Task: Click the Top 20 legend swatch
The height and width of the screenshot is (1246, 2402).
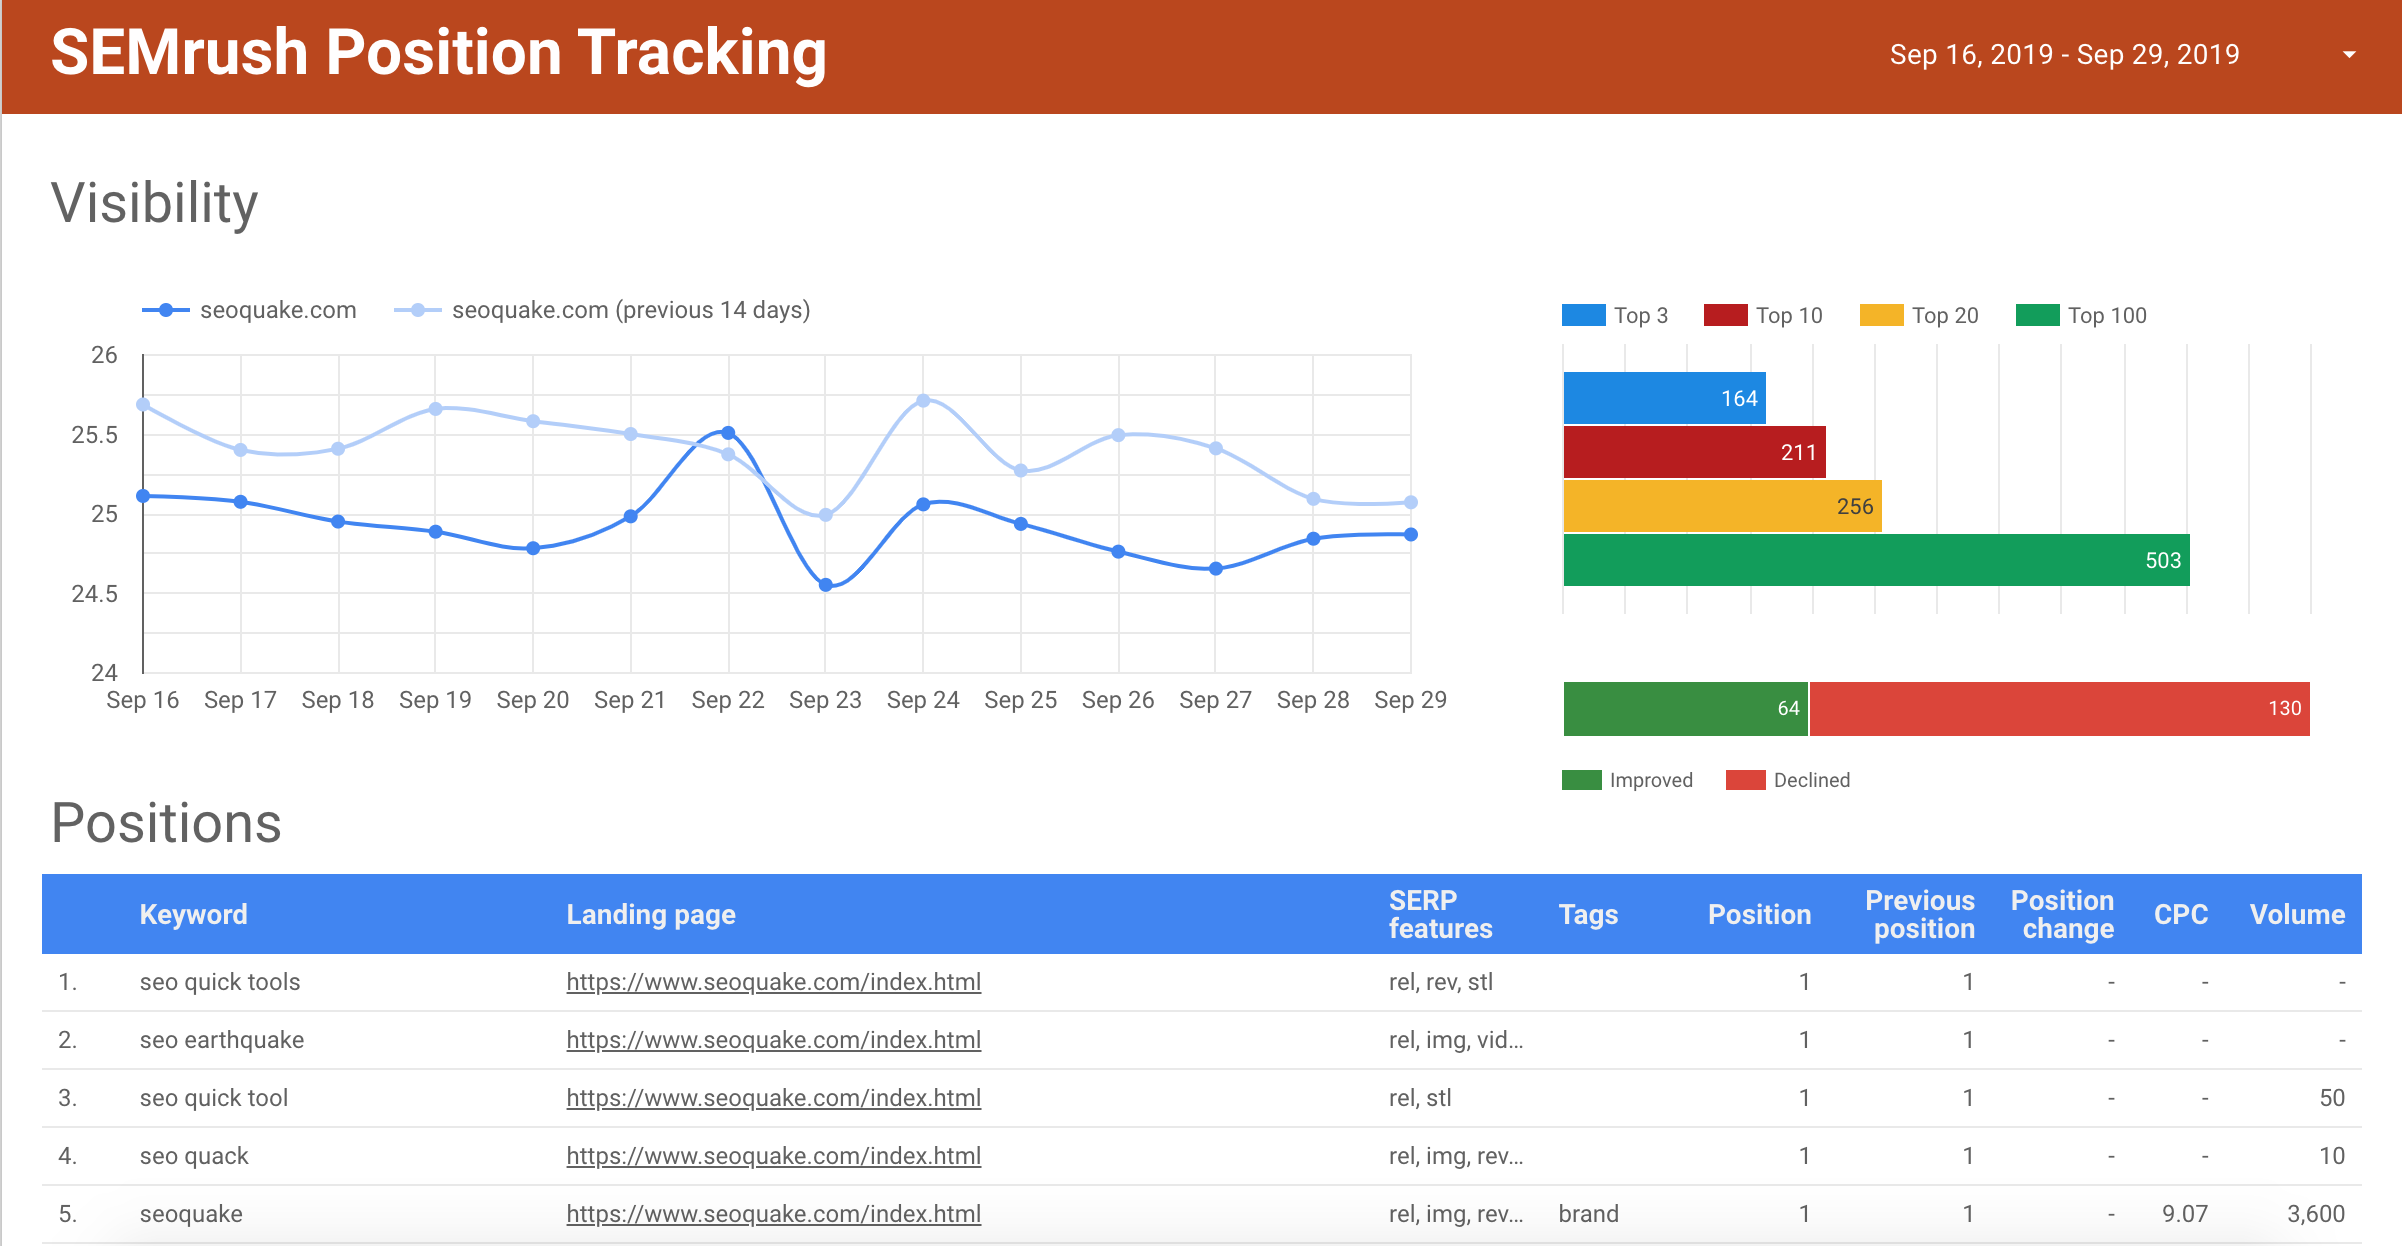Action: [x=1881, y=315]
